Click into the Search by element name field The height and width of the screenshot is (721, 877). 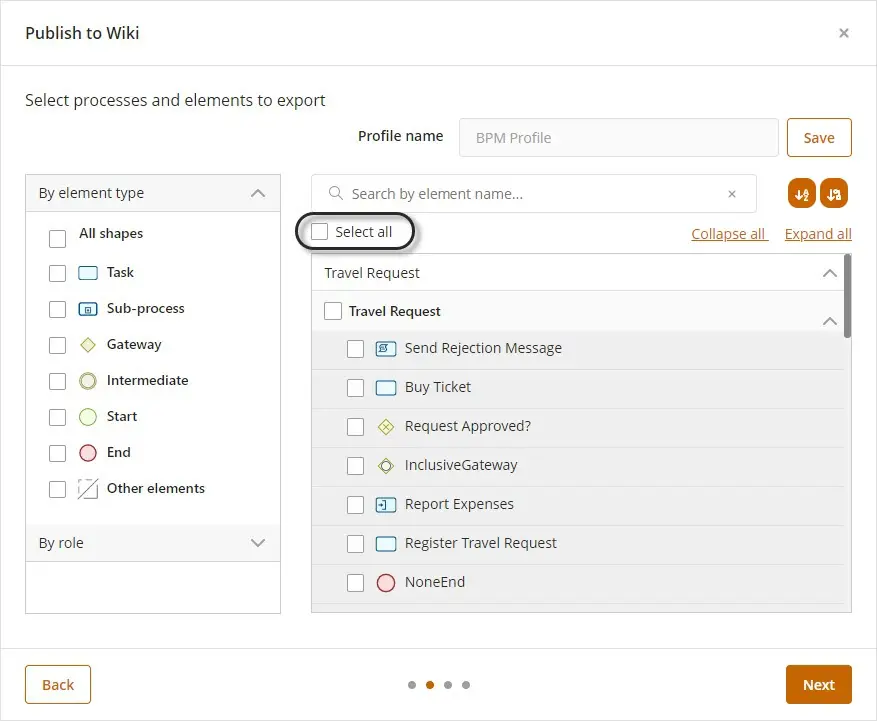534,194
